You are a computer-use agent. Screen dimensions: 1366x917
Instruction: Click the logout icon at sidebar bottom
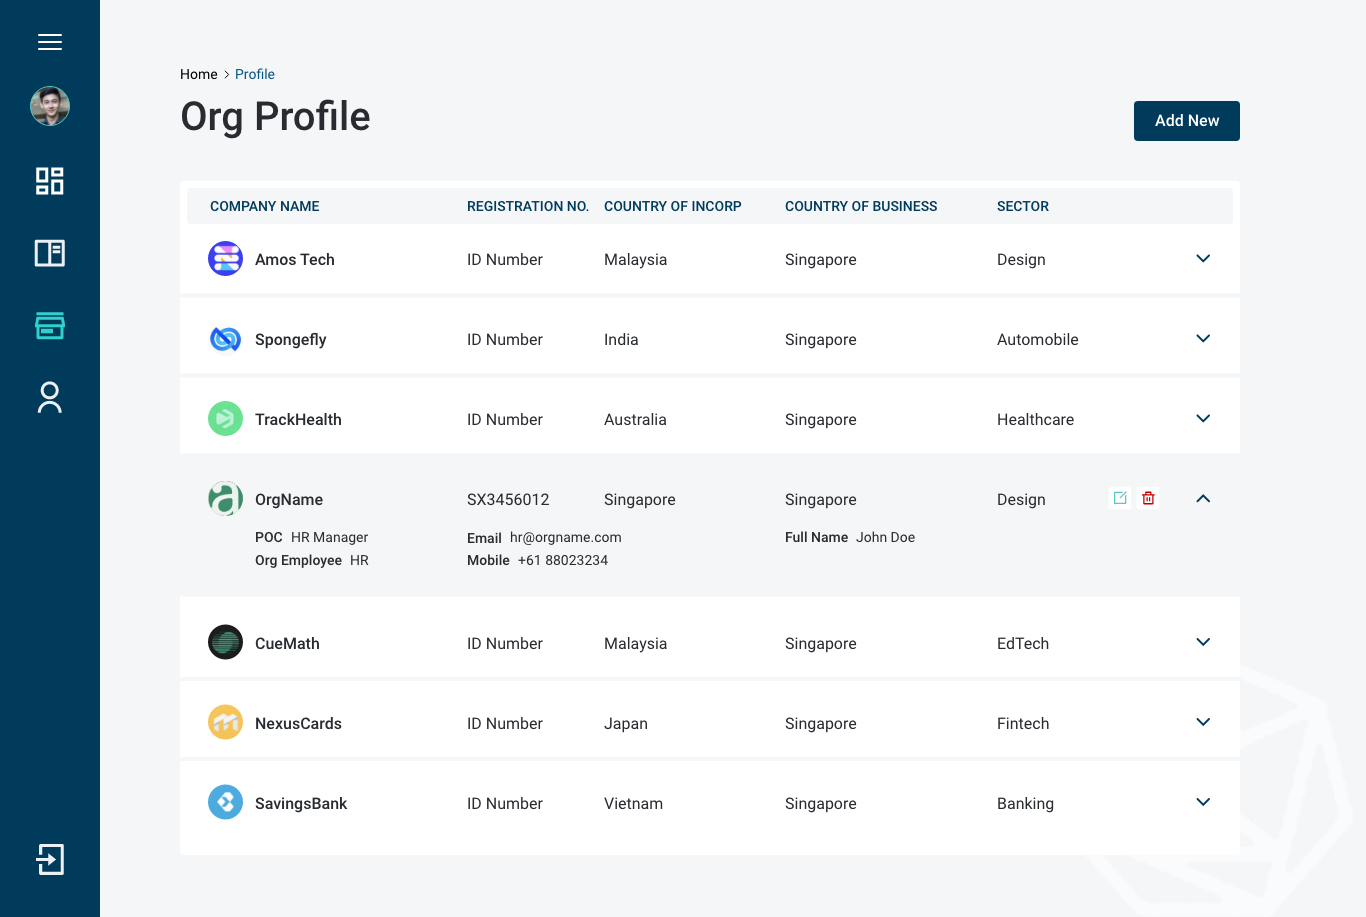pos(50,859)
